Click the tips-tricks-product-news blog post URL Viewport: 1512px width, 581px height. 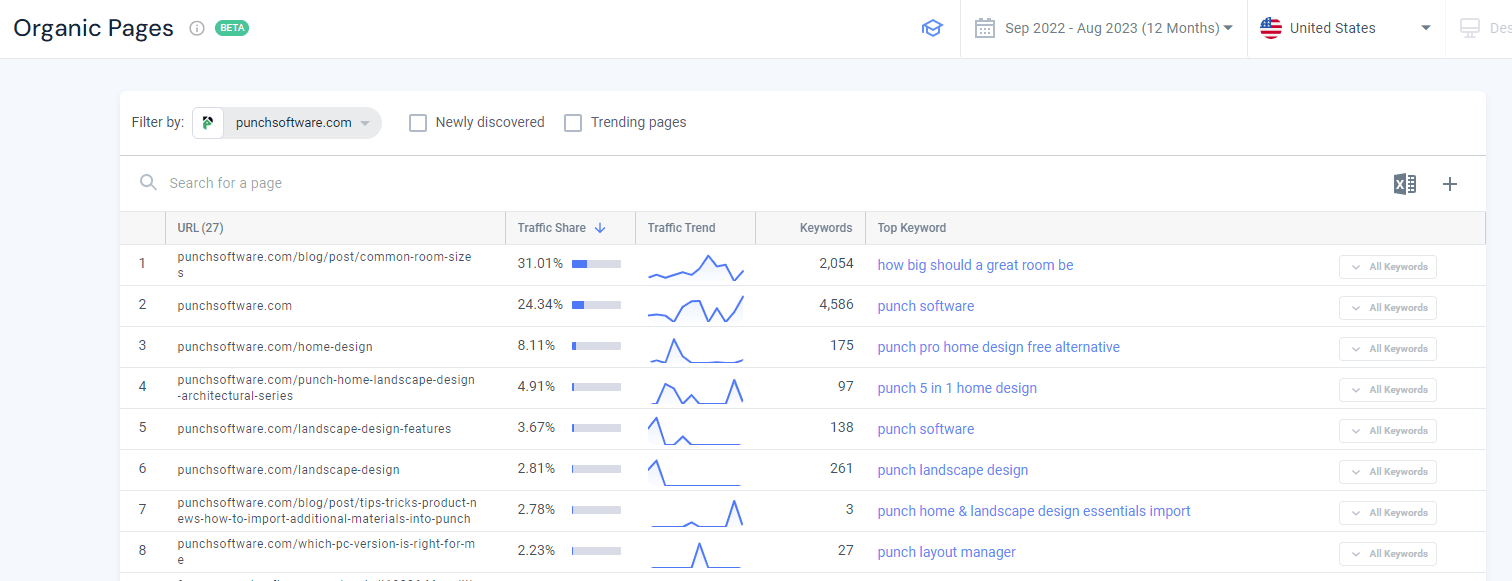[327, 511]
